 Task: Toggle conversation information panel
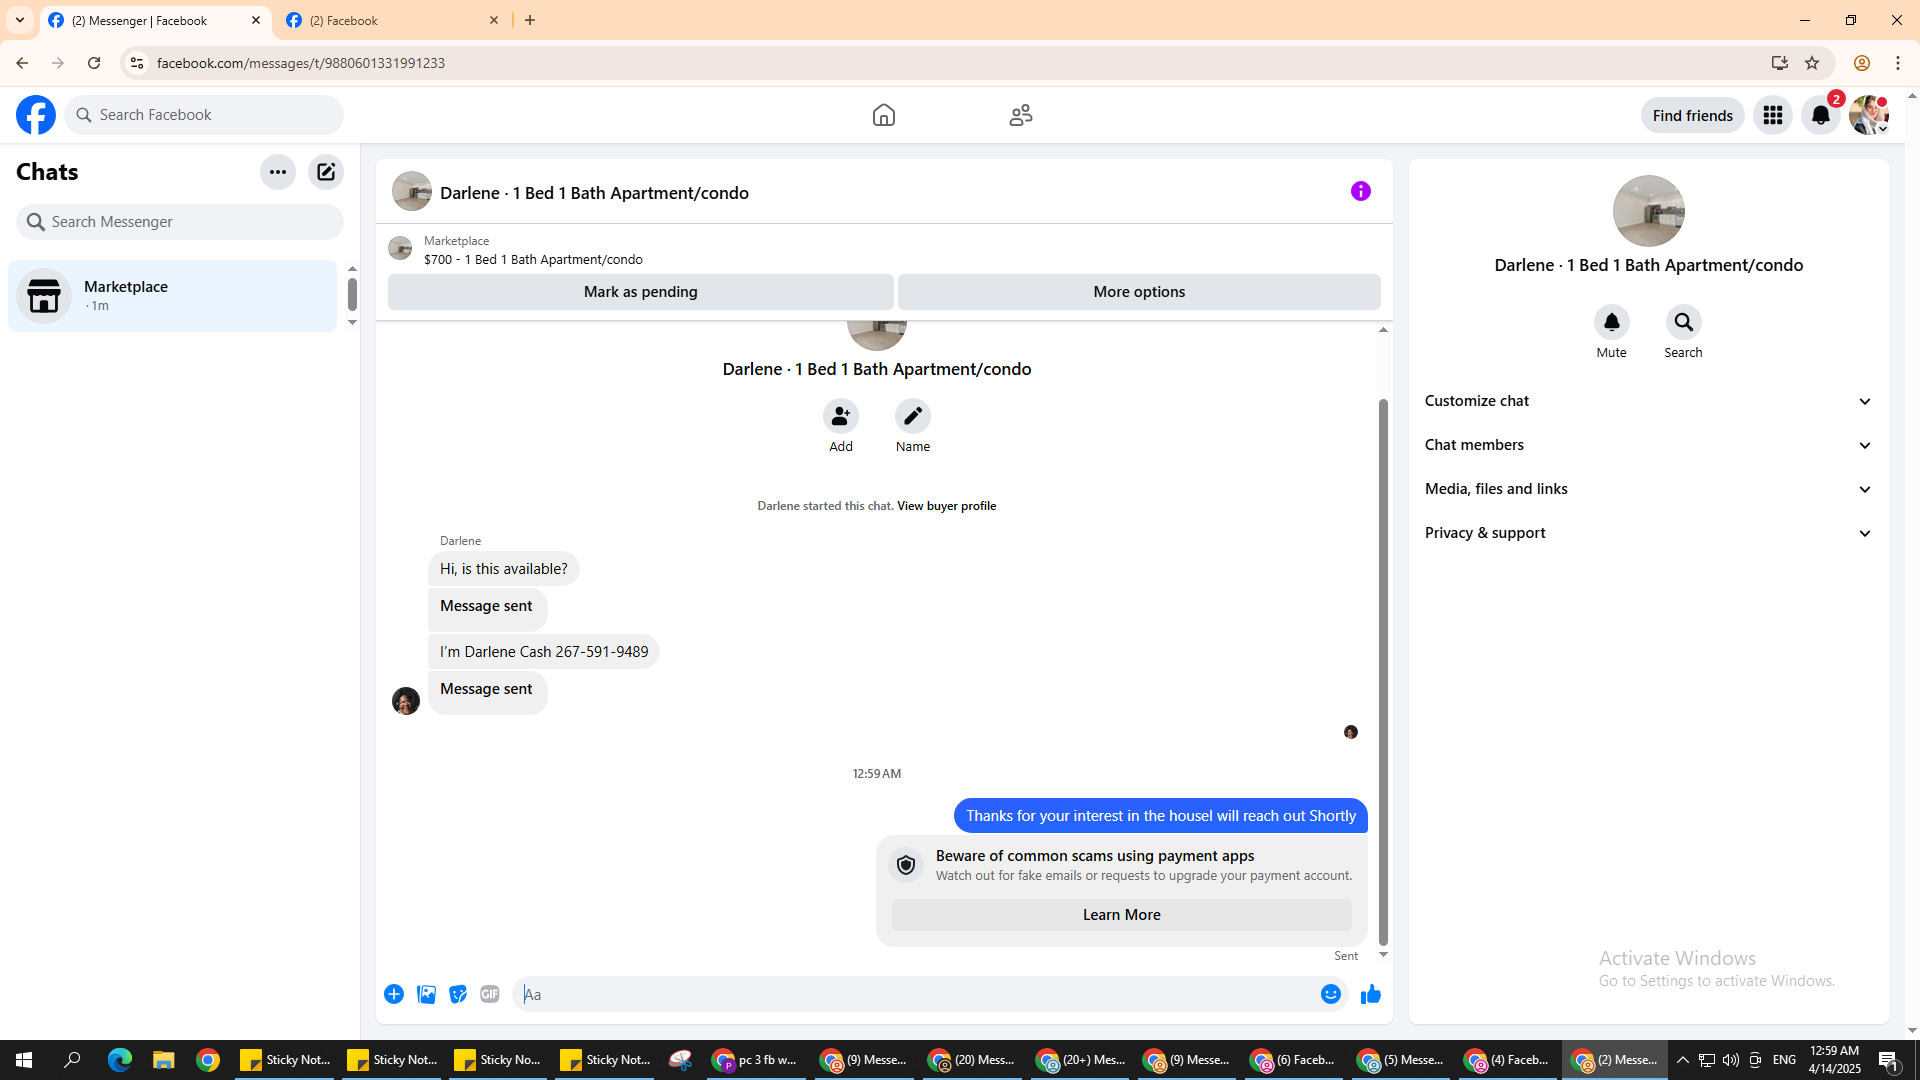pos(1360,191)
